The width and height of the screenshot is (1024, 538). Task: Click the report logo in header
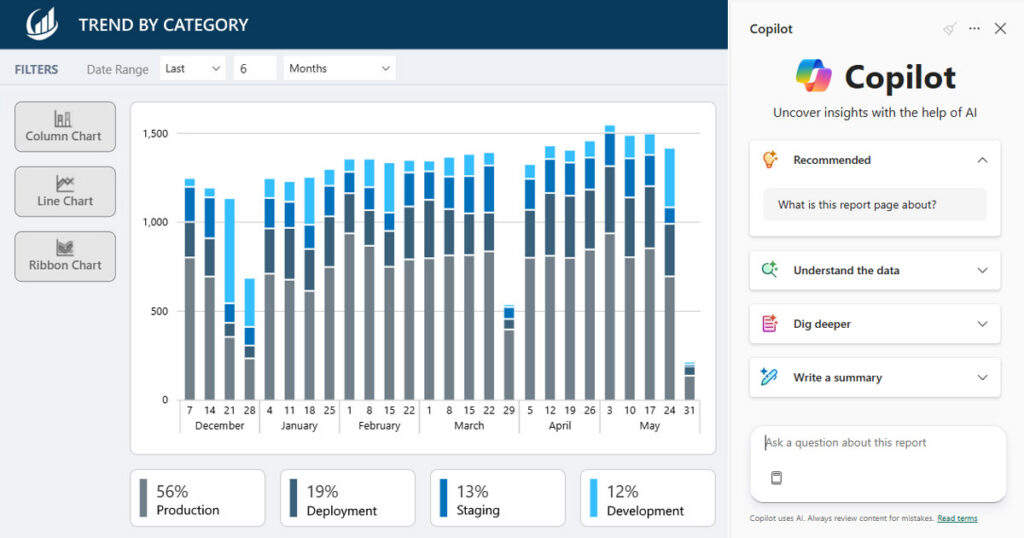point(42,24)
